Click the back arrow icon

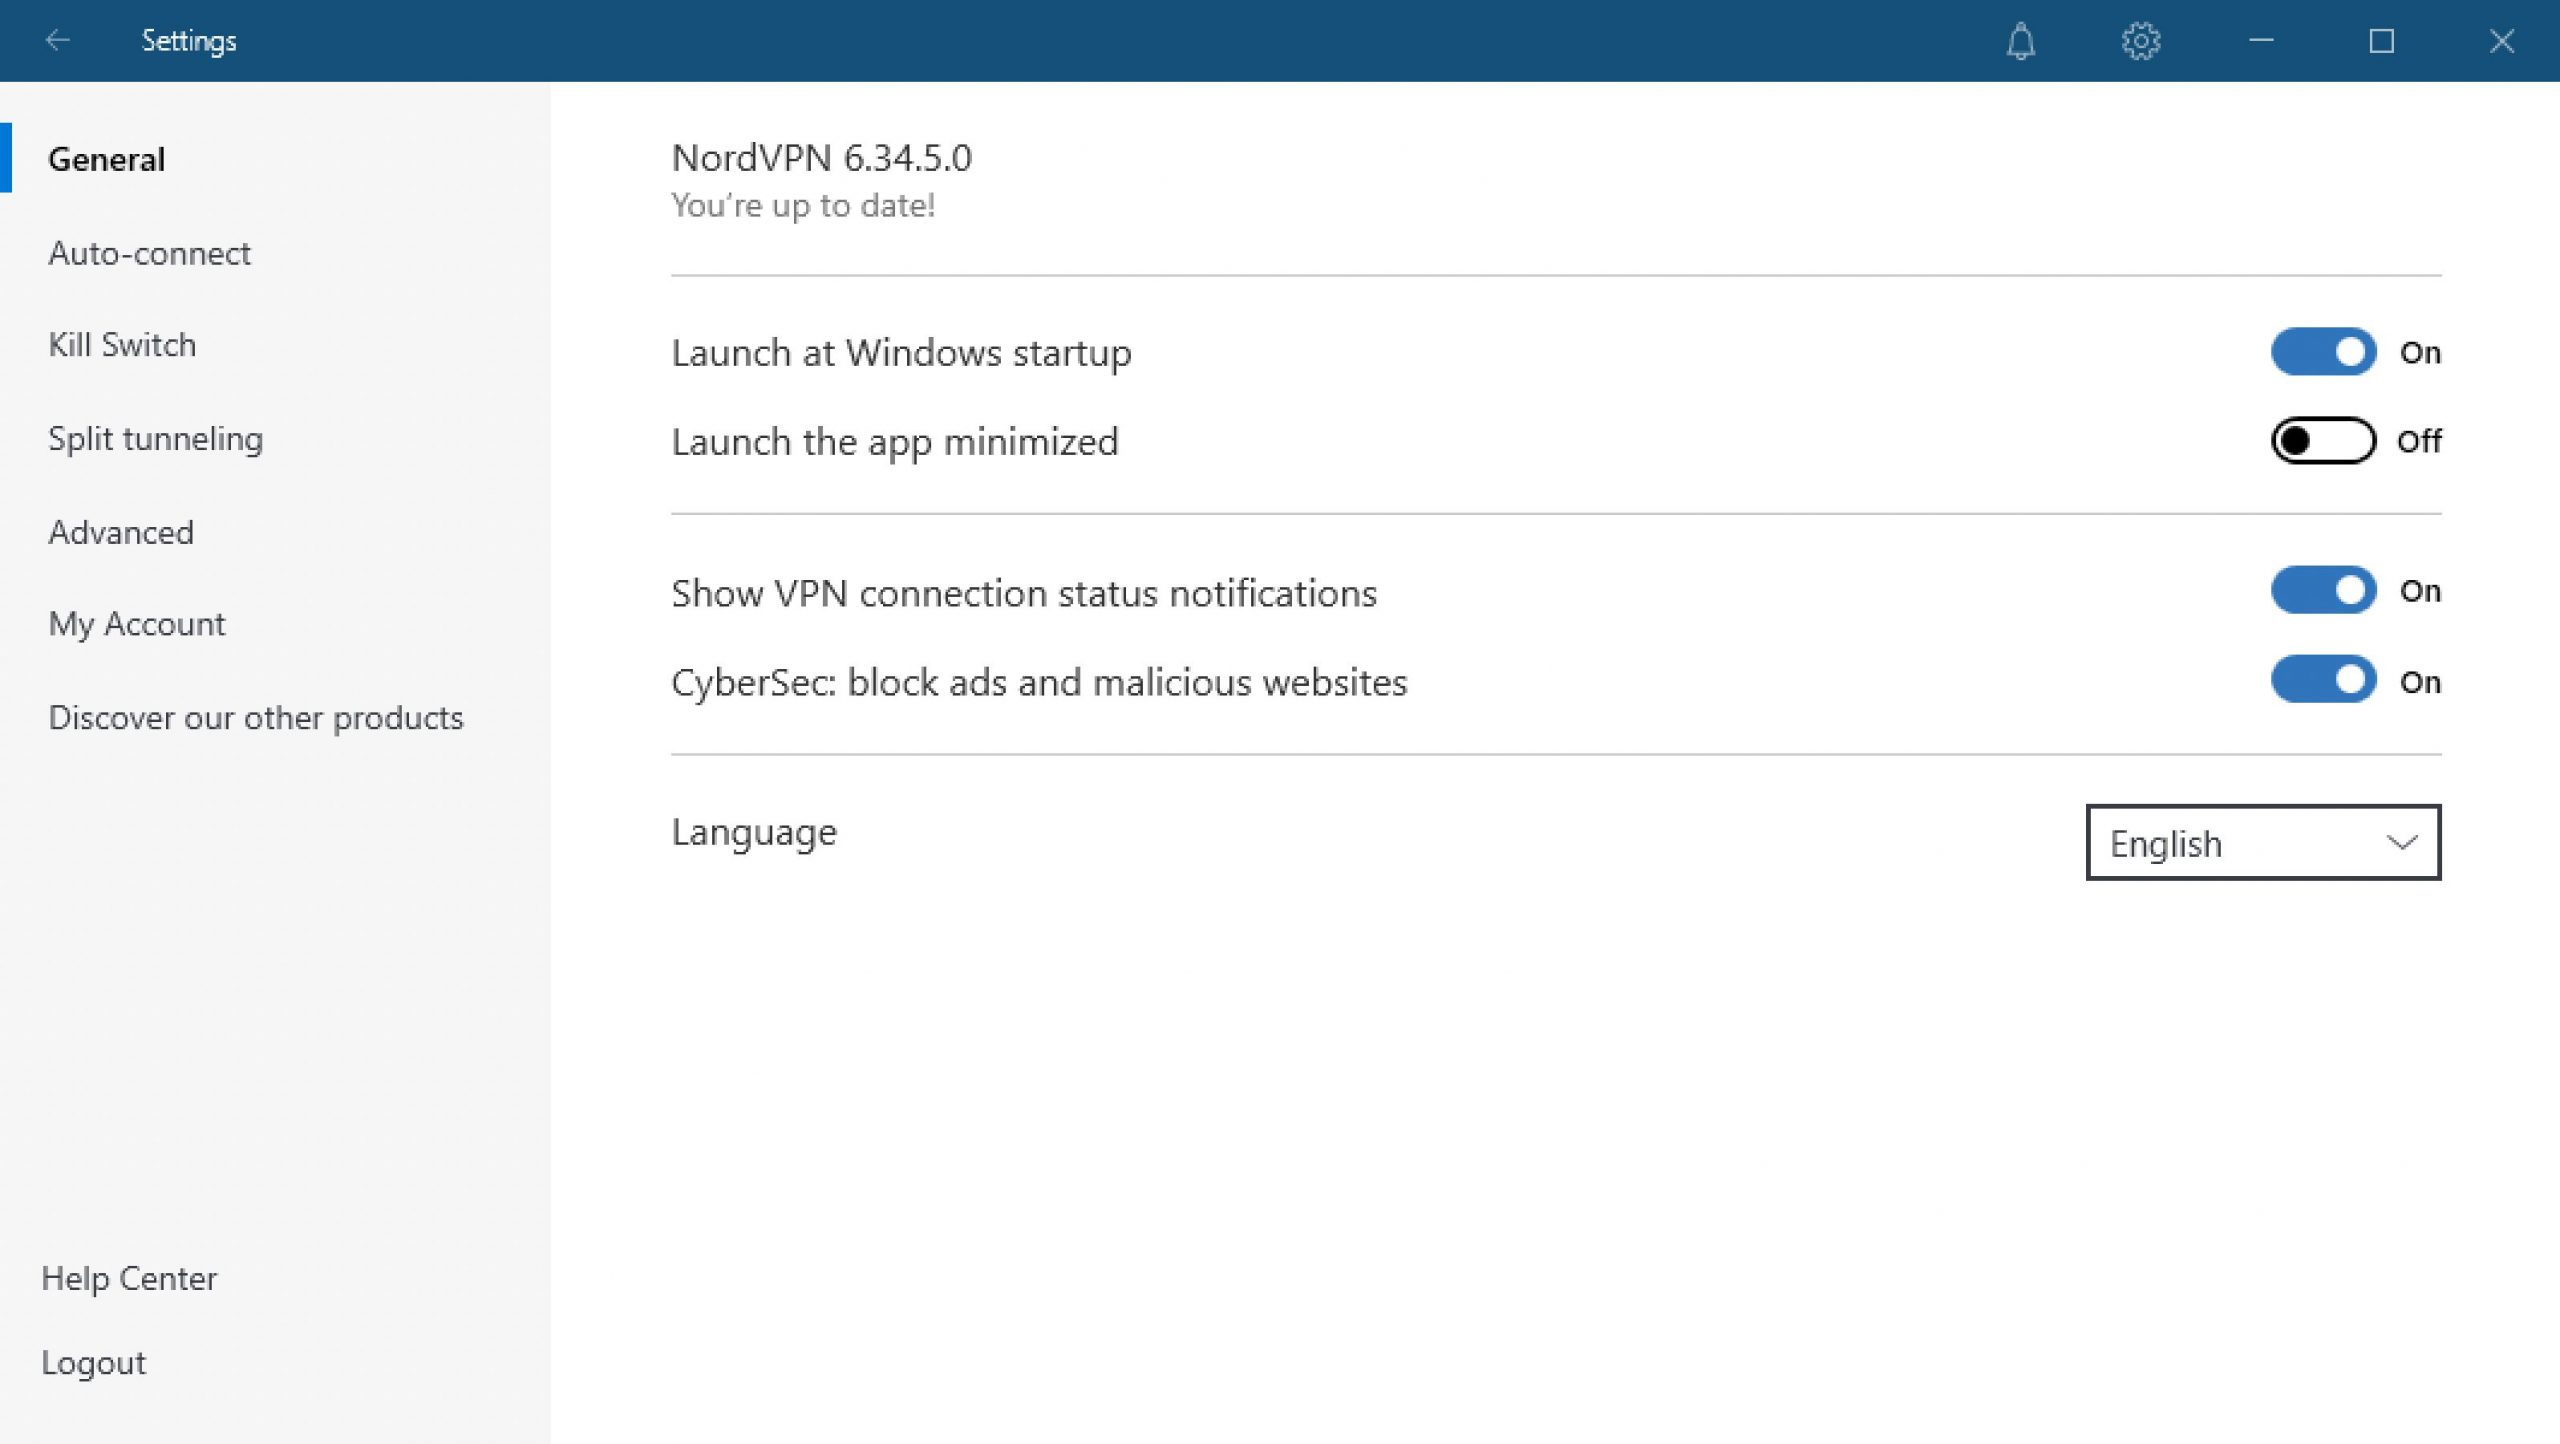click(58, 40)
